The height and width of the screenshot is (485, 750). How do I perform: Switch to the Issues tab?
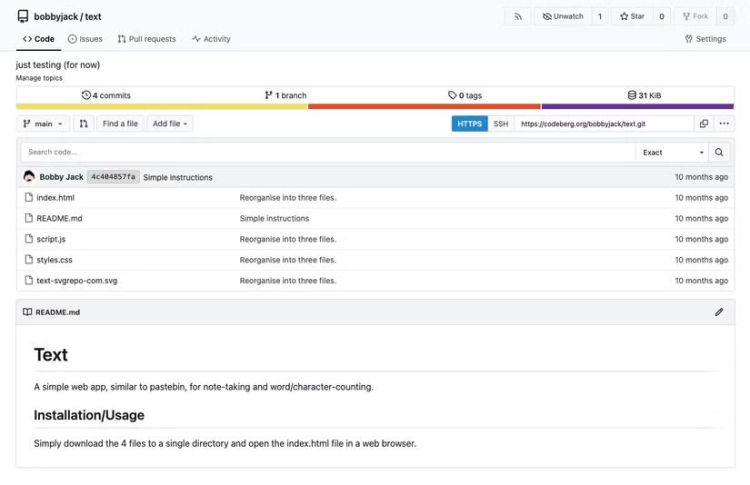pyautogui.click(x=85, y=39)
